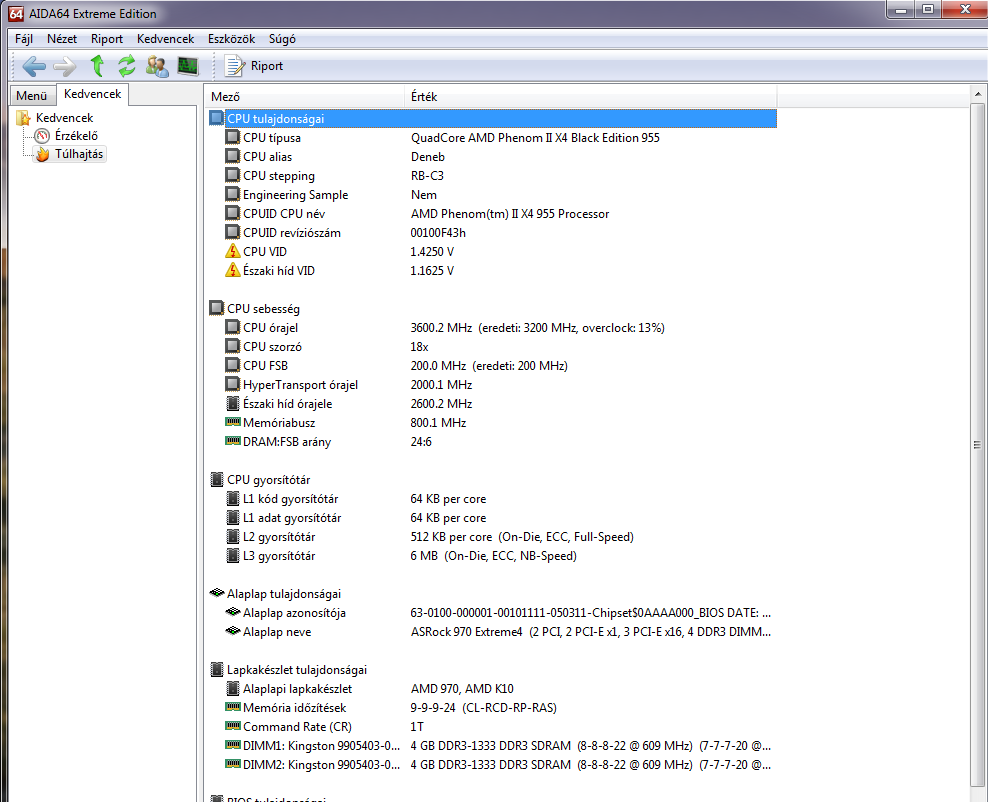The image size is (988, 802).
Task: Open the user management people icon
Action: coord(157,66)
